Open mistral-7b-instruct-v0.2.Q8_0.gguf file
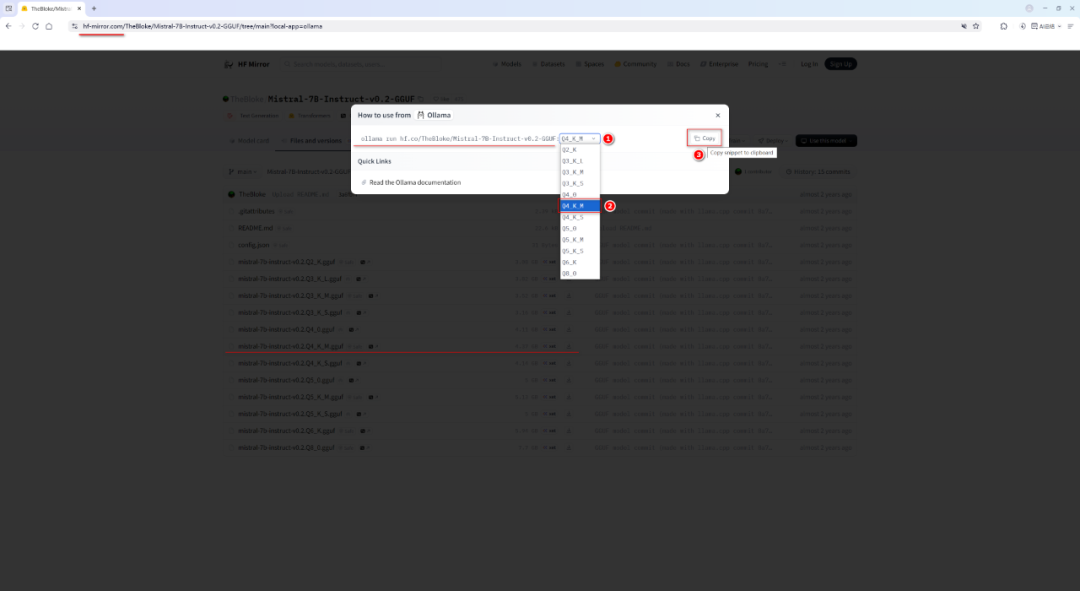The image size is (1080, 591). point(286,448)
